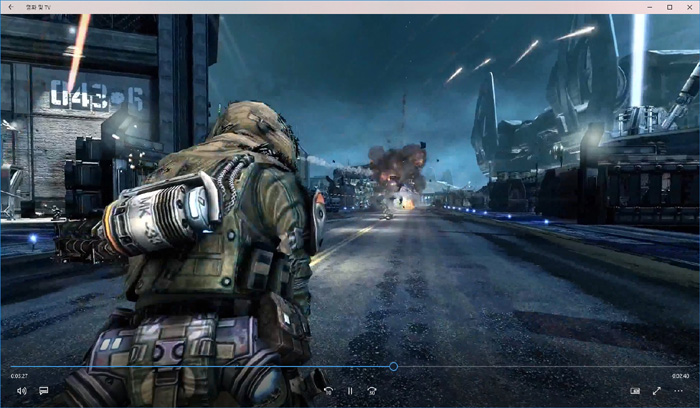Viewport: 700px width, 408px height.
Task: Maximize the player window
Action: click(x=670, y=7)
